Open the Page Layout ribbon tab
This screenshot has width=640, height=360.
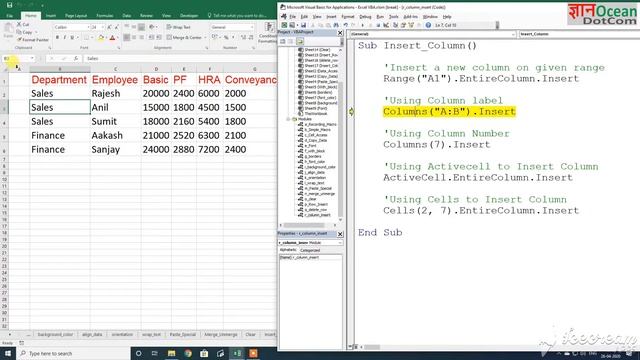pyautogui.click(x=76, y=16)
